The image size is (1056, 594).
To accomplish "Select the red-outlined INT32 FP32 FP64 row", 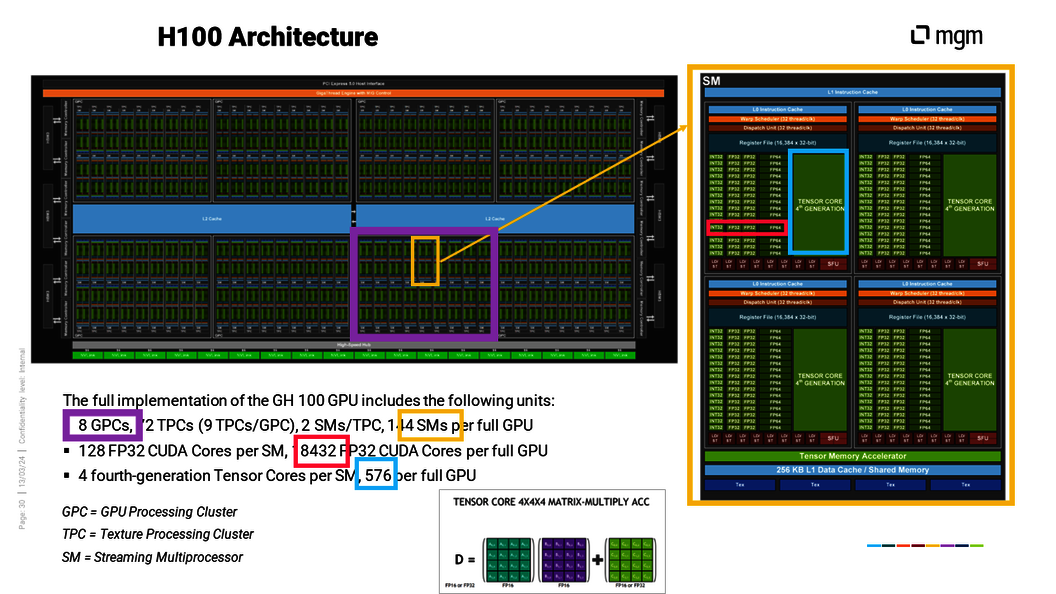I will coord(746,228).
